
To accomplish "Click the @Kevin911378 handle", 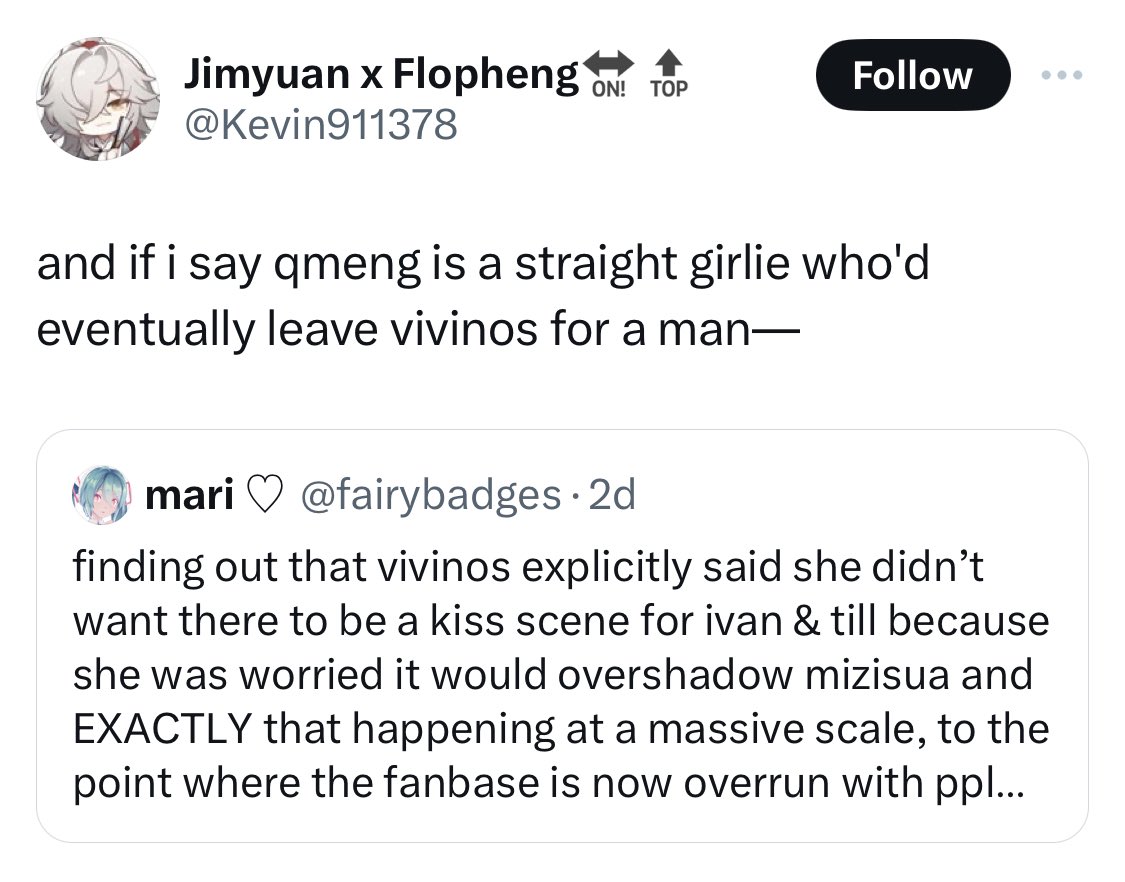I will [321, 124].
